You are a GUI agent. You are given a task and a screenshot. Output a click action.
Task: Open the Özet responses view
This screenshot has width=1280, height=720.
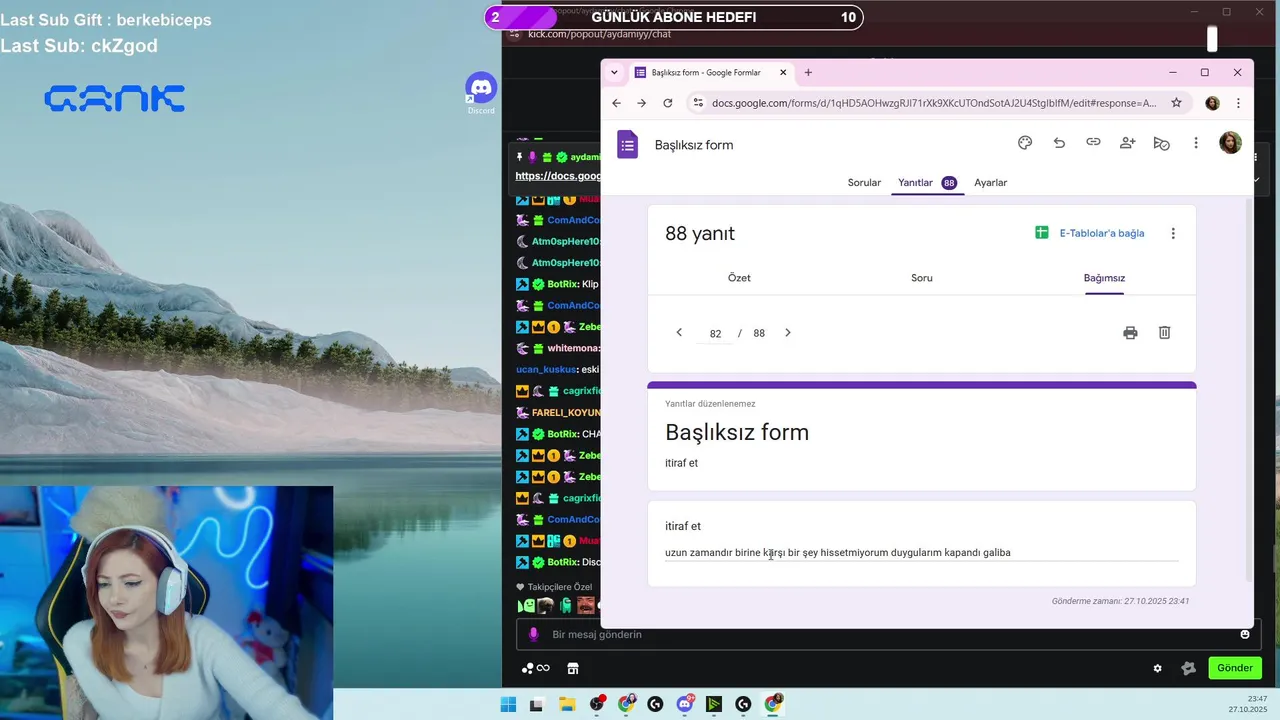(x=739, y=278)
